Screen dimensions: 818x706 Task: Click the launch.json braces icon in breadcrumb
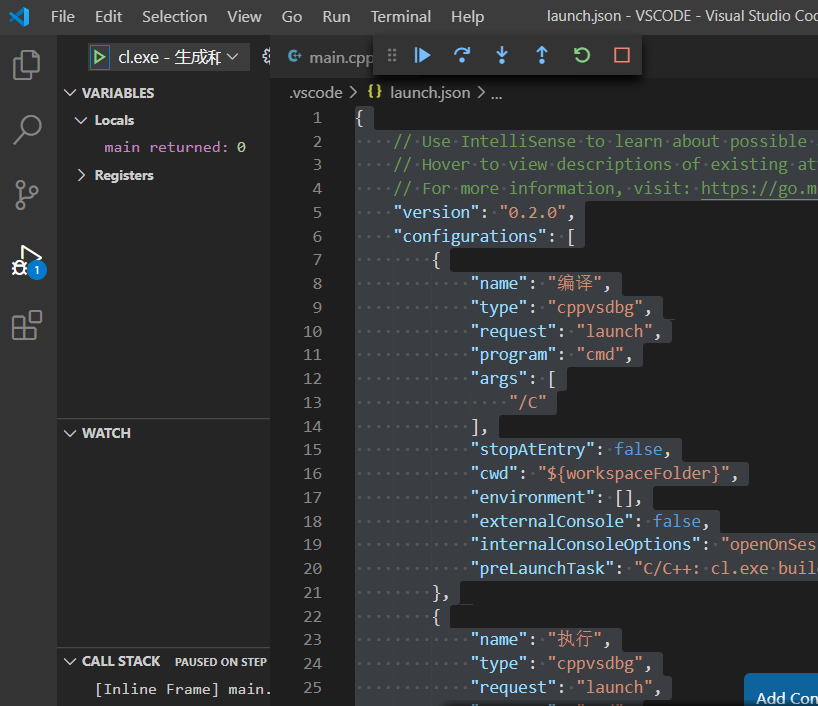coord(374,92)
